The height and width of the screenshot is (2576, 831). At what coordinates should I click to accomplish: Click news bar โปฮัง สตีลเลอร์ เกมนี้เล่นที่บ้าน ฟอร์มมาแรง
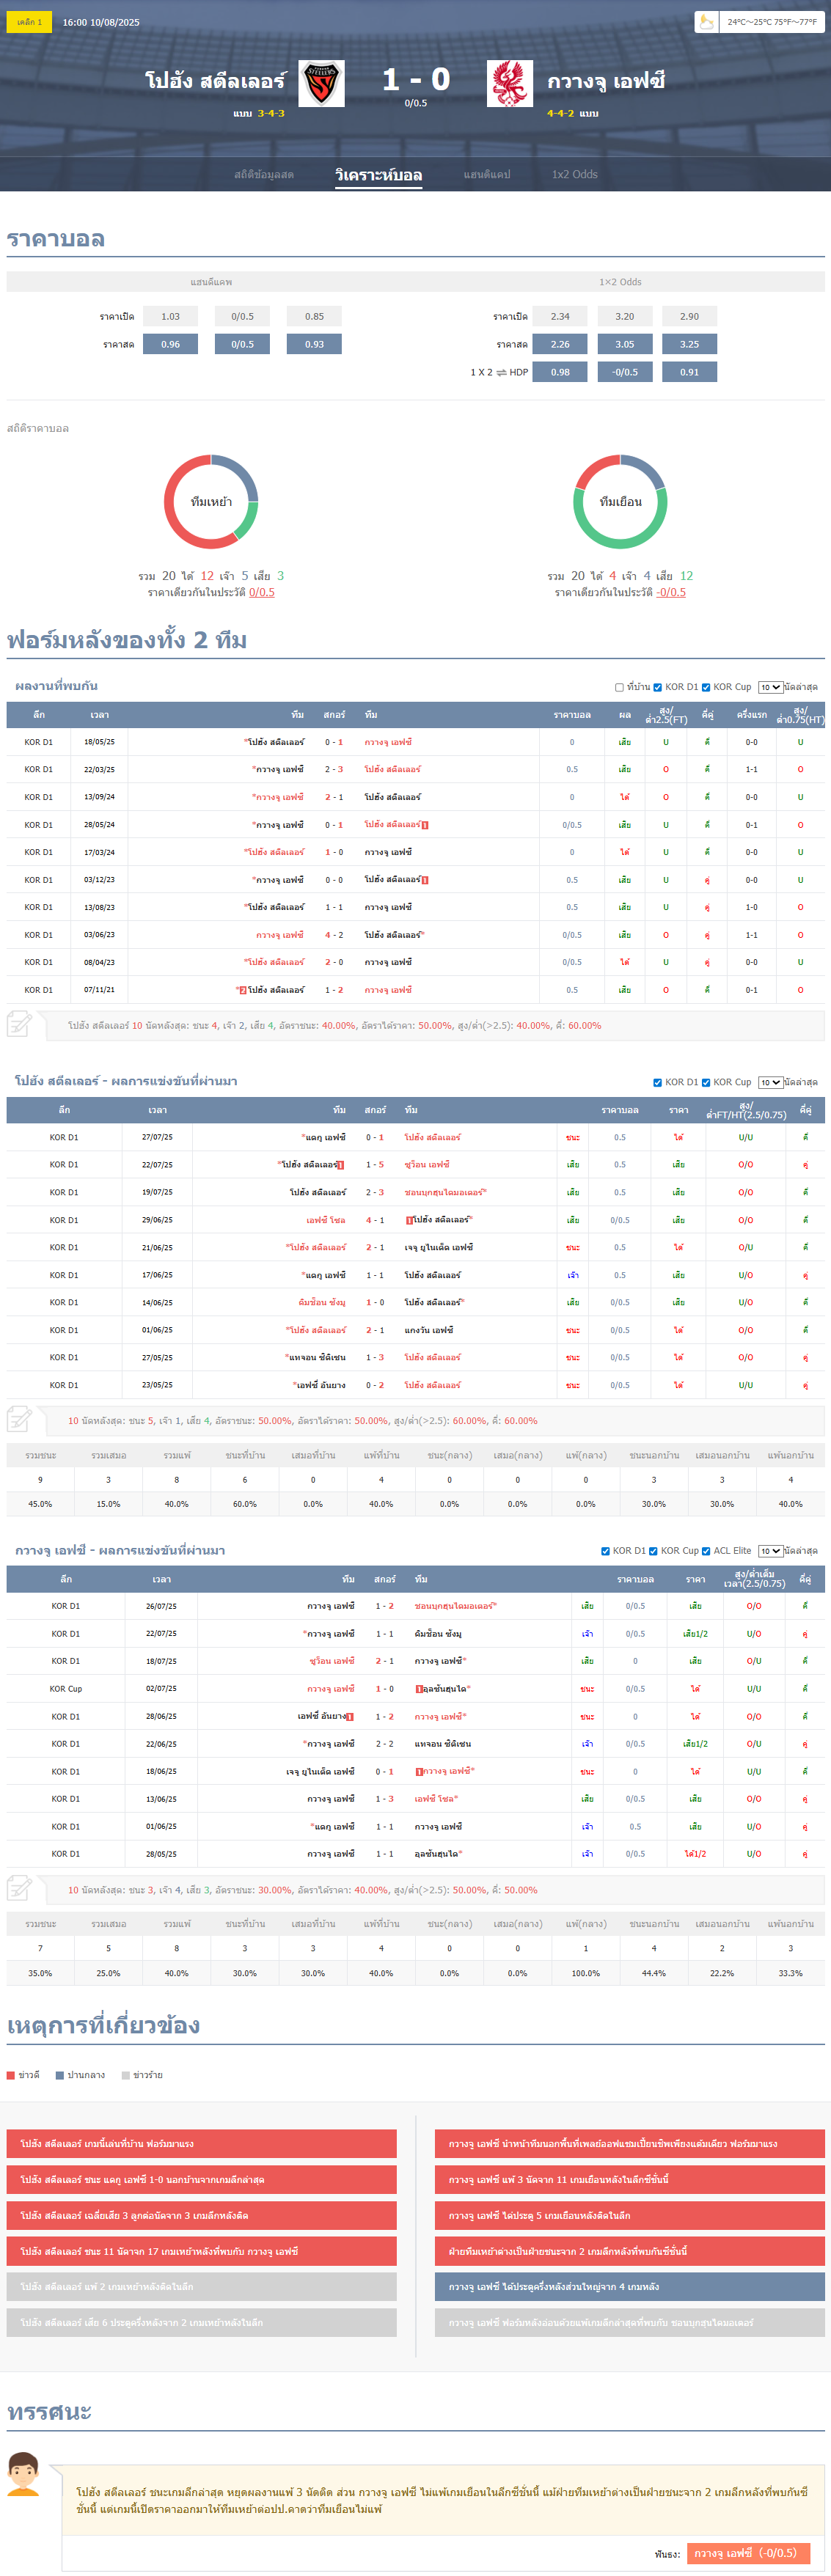pyautogui.click(x=202, y=2144)
